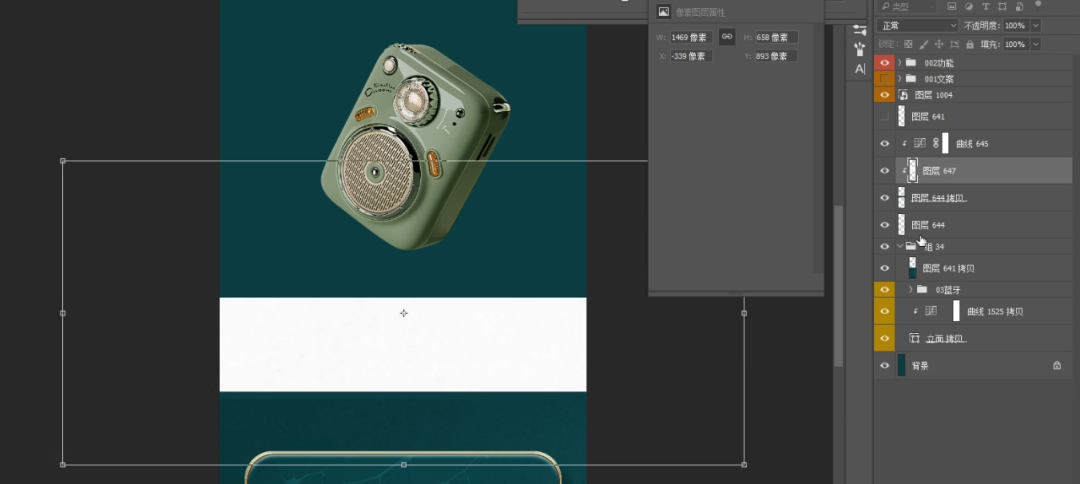Hide the 03蓝牙 group

884,289
